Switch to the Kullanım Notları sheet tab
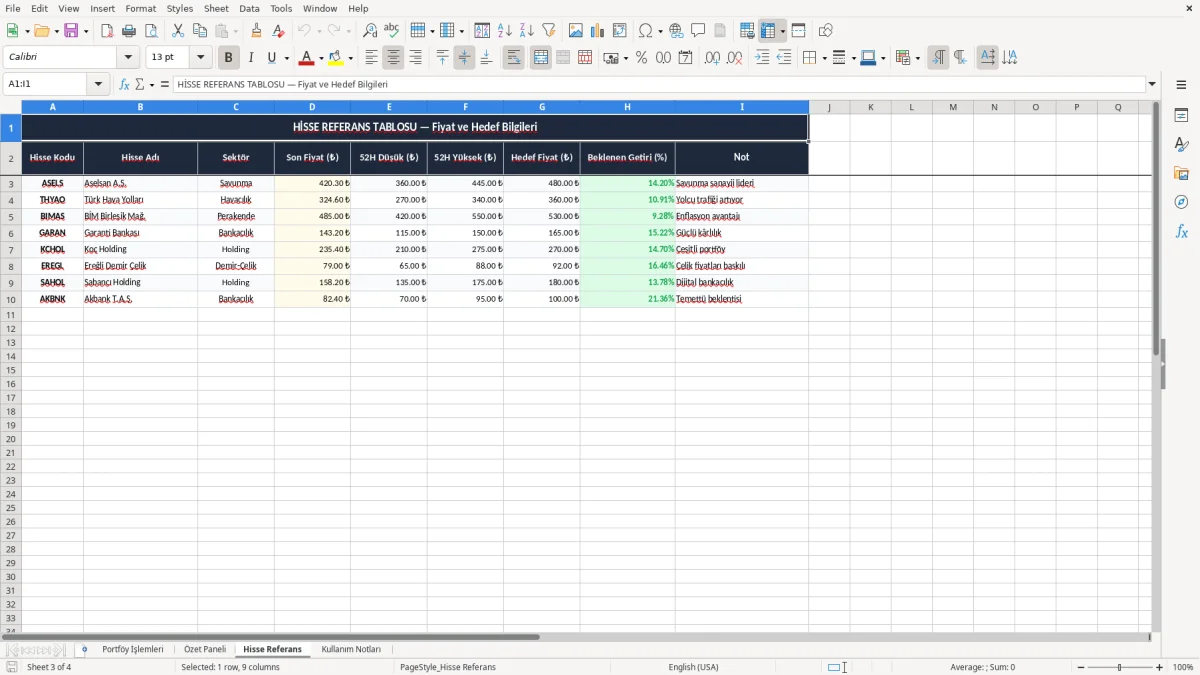Image resolution: width=1200 pixels, height=675 pixels. pos(351,650)
